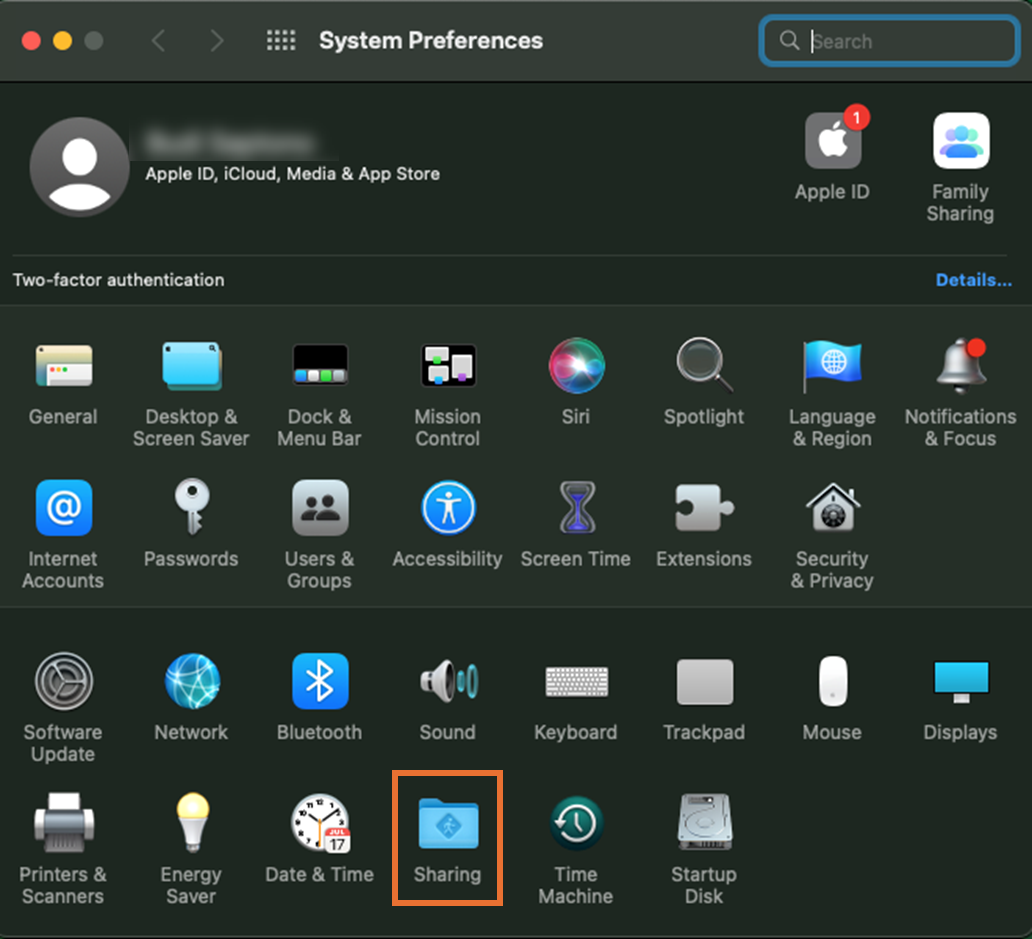Click 'Apple ID, iCloud, Media & App Store' text

(x=292, y=174)
